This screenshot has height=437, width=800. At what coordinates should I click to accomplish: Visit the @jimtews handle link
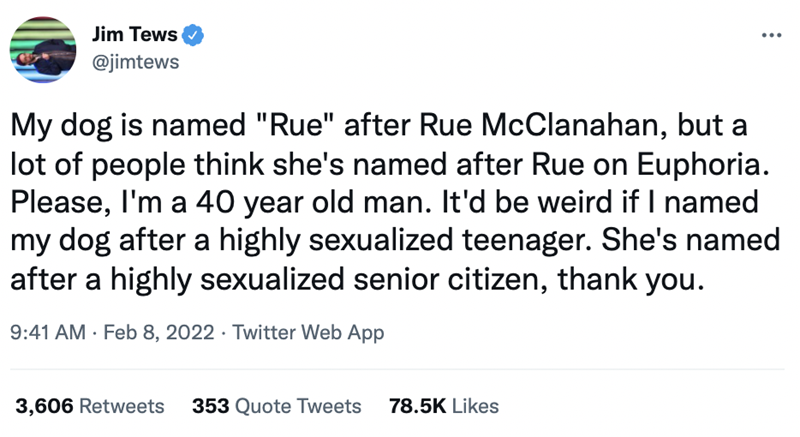pyautogui.click(x=140, y=62)
